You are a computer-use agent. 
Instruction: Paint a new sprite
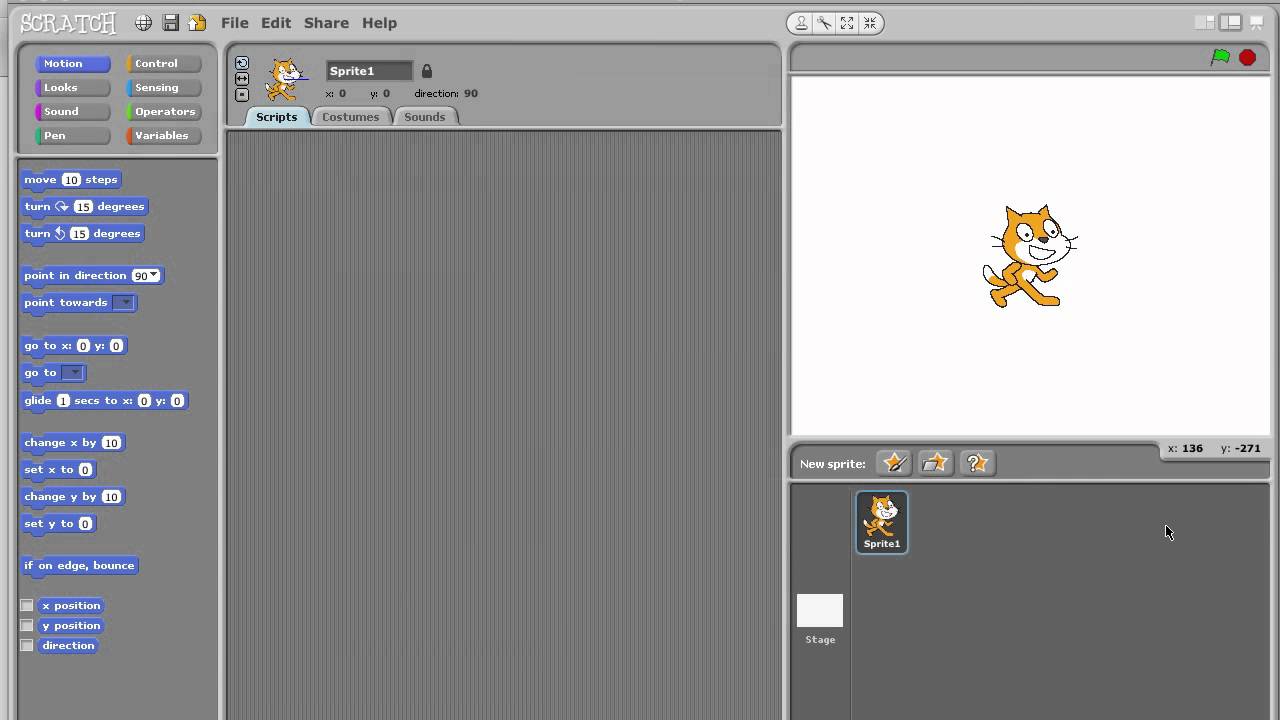click(894, 463)
